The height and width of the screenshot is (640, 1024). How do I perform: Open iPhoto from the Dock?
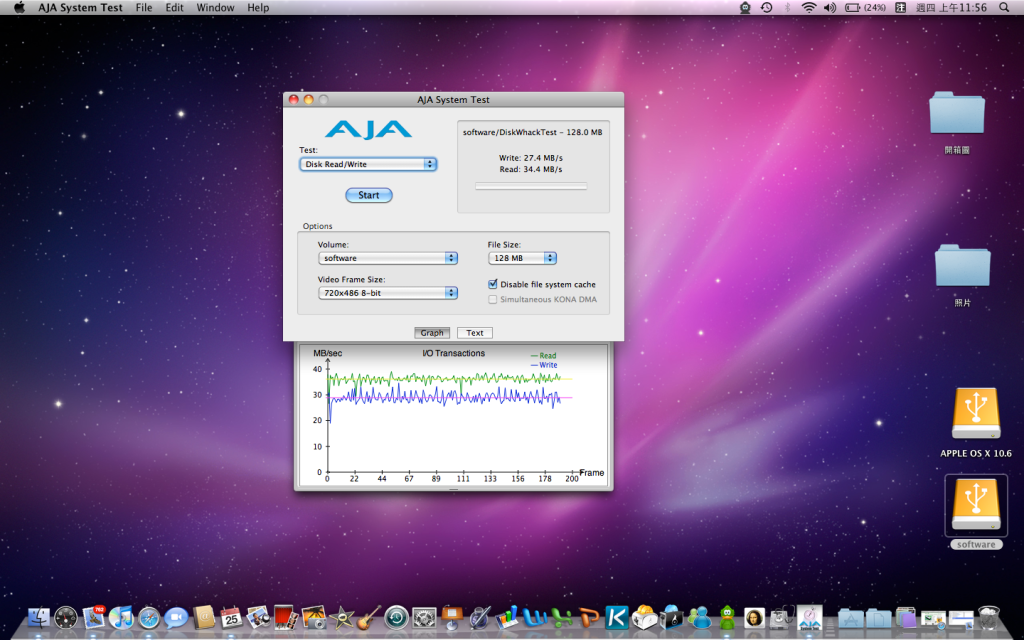(314, 616)
